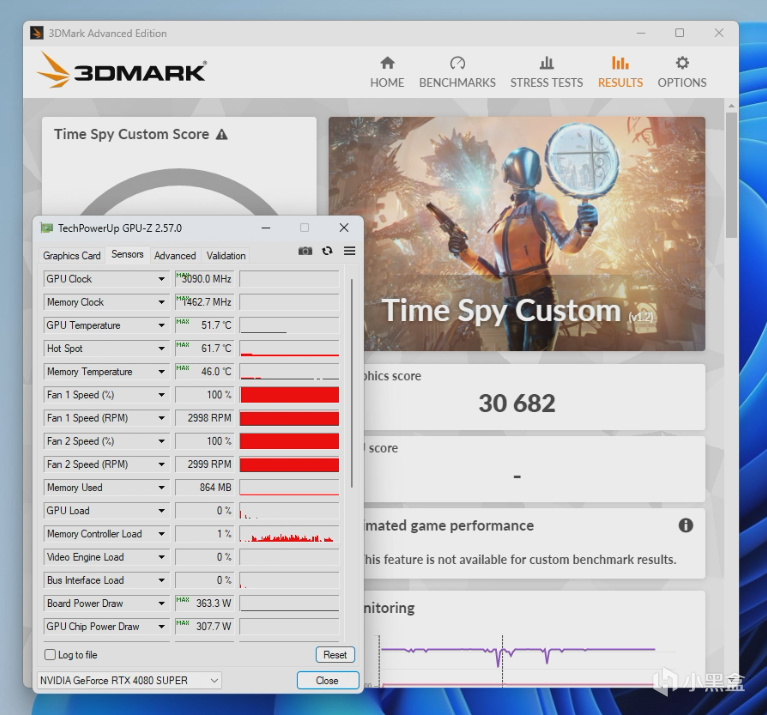Screen dimensions: 767x715
Task: Enable the Log to file checkbox
Action: [x=50, y=654]
